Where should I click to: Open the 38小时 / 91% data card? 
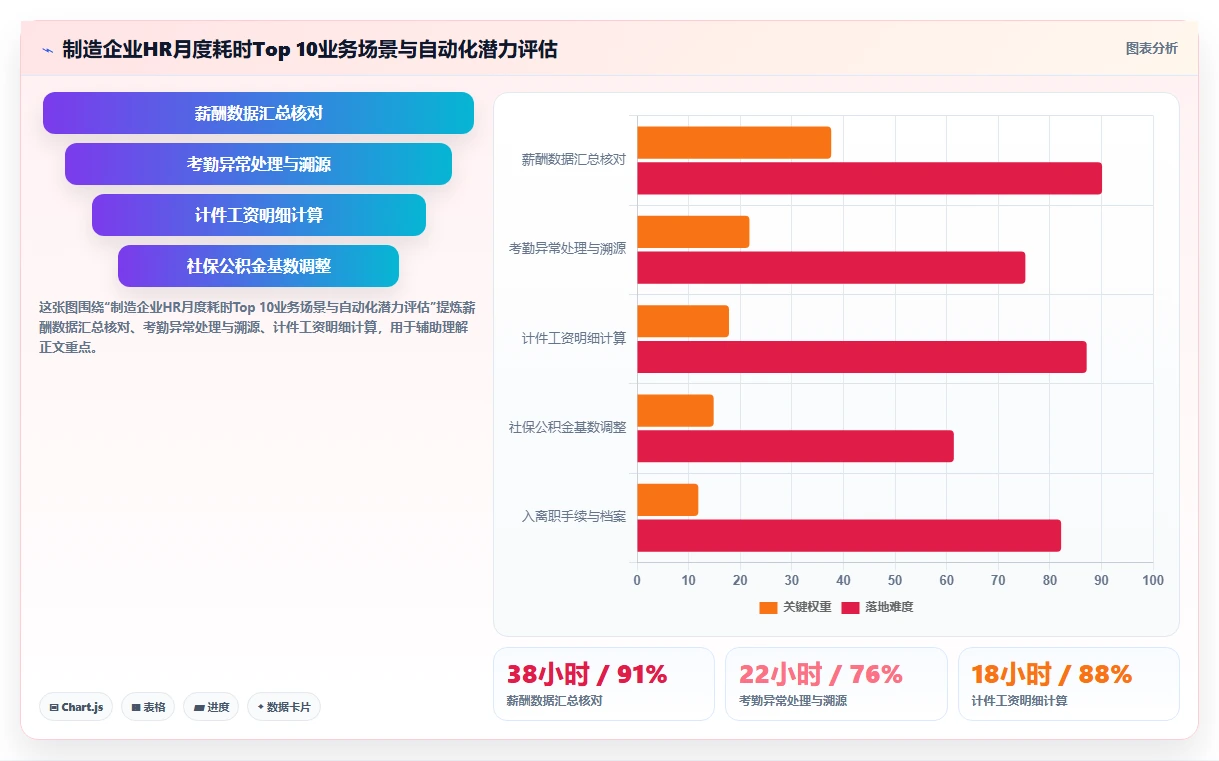[604, 684]
